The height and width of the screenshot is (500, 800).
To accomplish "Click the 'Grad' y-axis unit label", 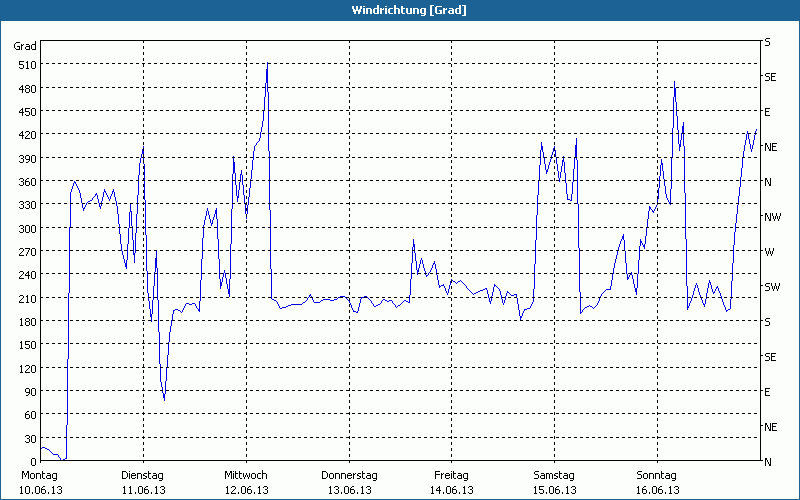I will point(25,46).
